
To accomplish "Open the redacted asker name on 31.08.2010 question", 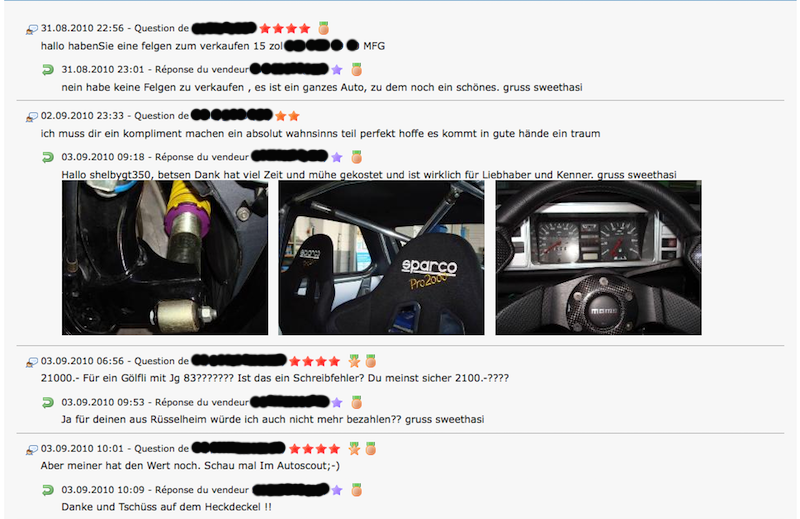I will coord(224,28).
